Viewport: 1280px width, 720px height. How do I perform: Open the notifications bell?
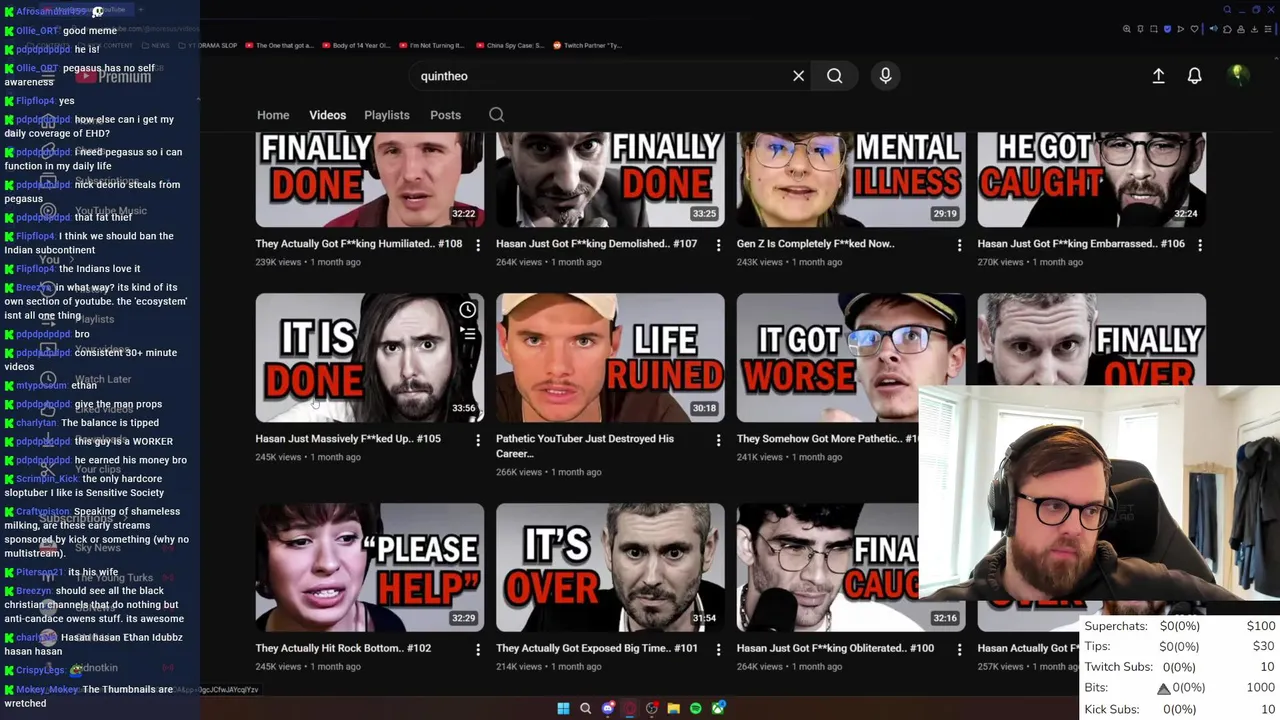pyautogui.click(x=1194, y=76)
